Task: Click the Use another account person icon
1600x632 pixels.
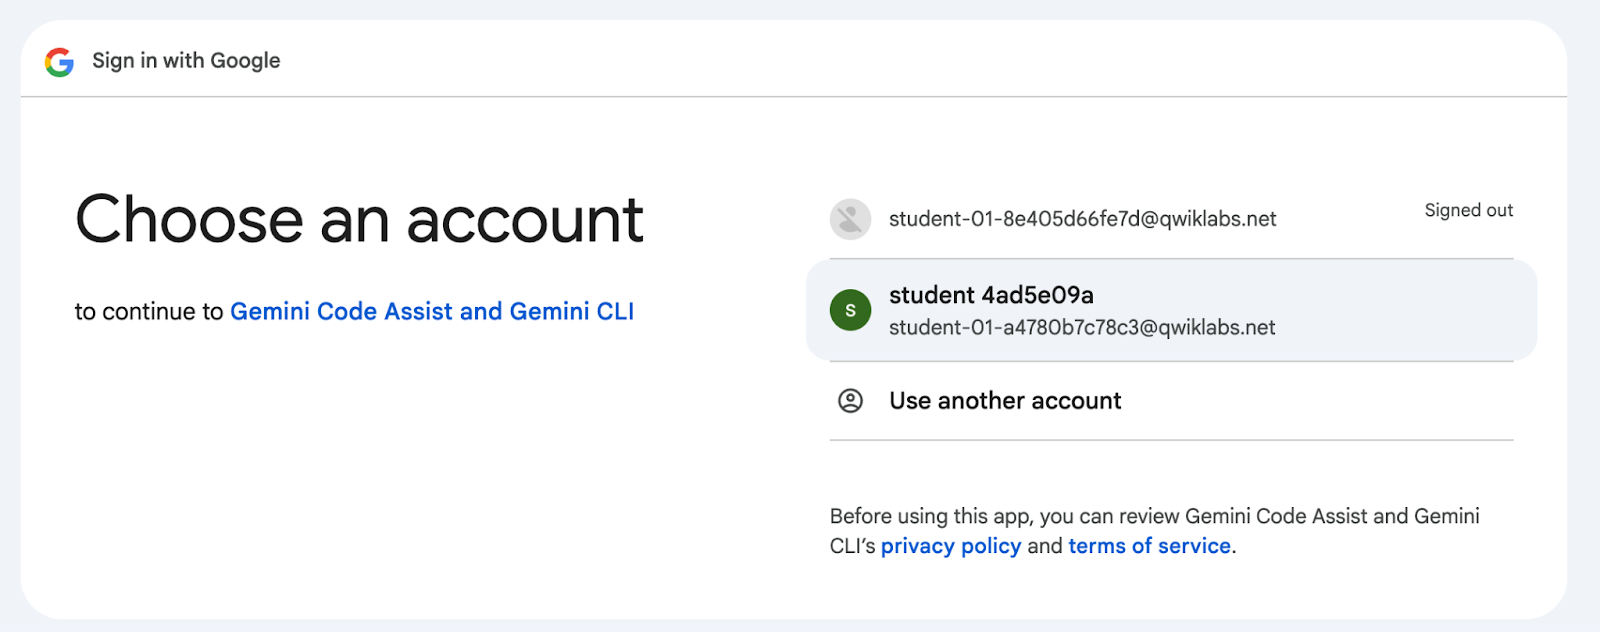Action: point(850,401)
